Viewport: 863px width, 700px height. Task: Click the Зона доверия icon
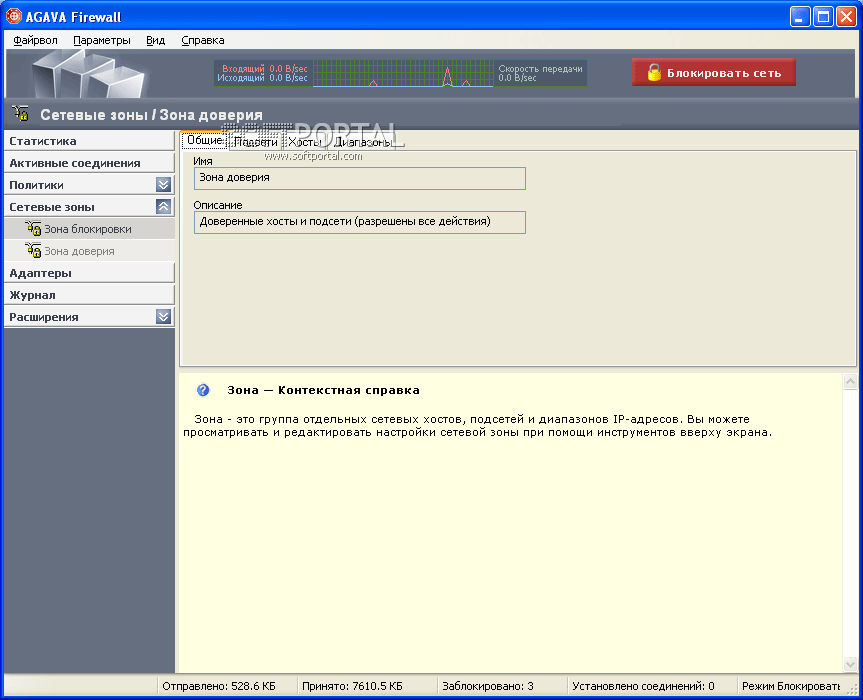click(x=33, y=250)
